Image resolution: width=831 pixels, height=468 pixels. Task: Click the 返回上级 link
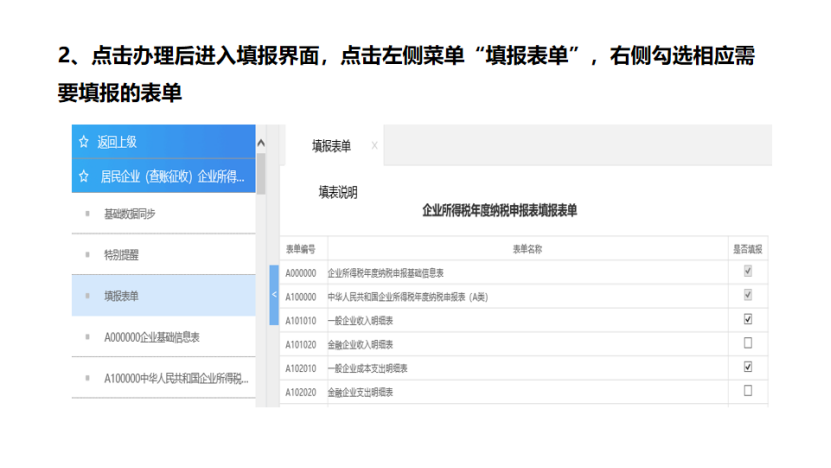[117, 142]
